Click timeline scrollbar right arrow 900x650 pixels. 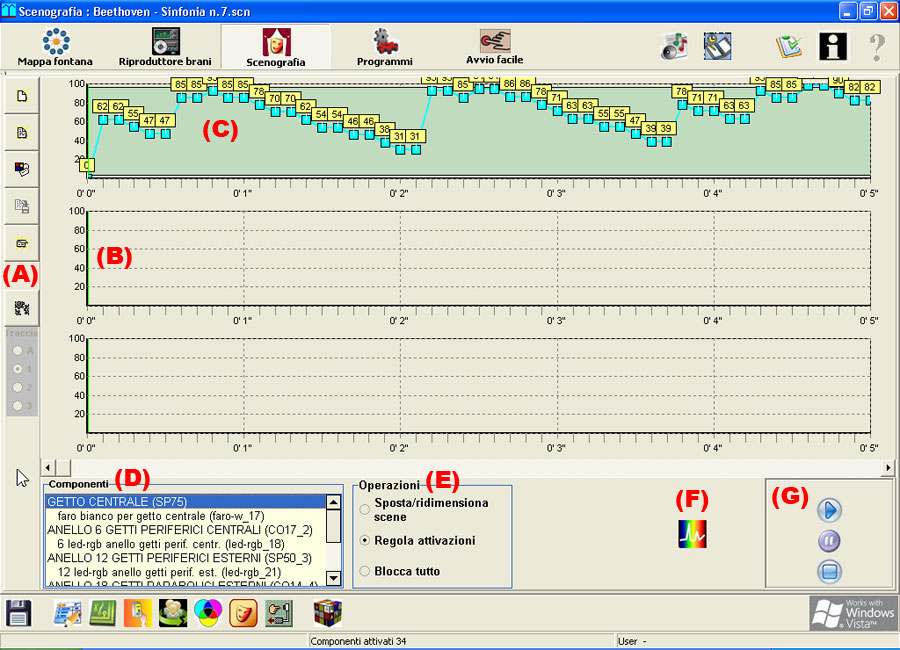pos(888,467)
